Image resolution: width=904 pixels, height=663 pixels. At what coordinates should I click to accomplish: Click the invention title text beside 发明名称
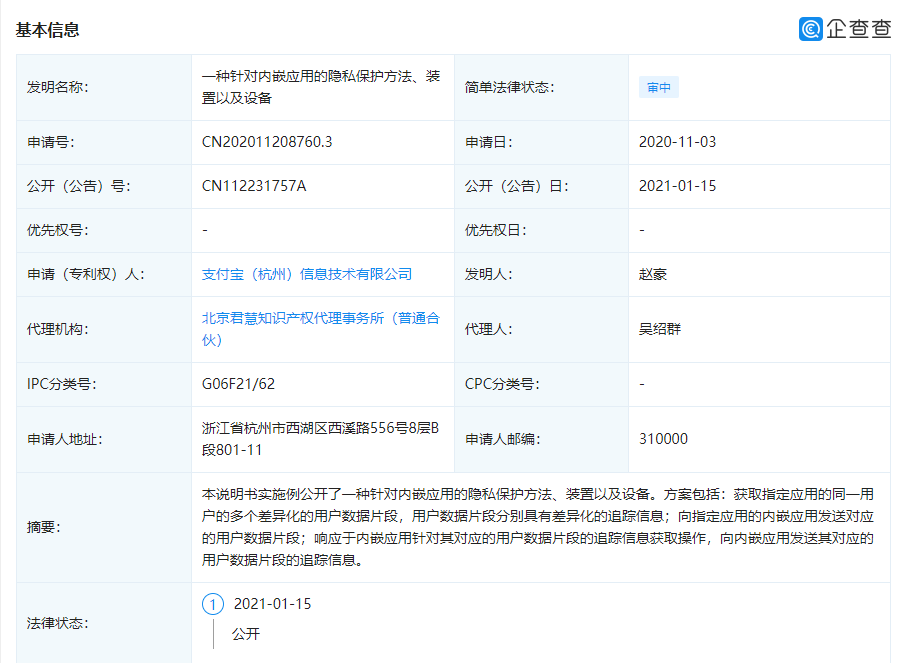320,87
